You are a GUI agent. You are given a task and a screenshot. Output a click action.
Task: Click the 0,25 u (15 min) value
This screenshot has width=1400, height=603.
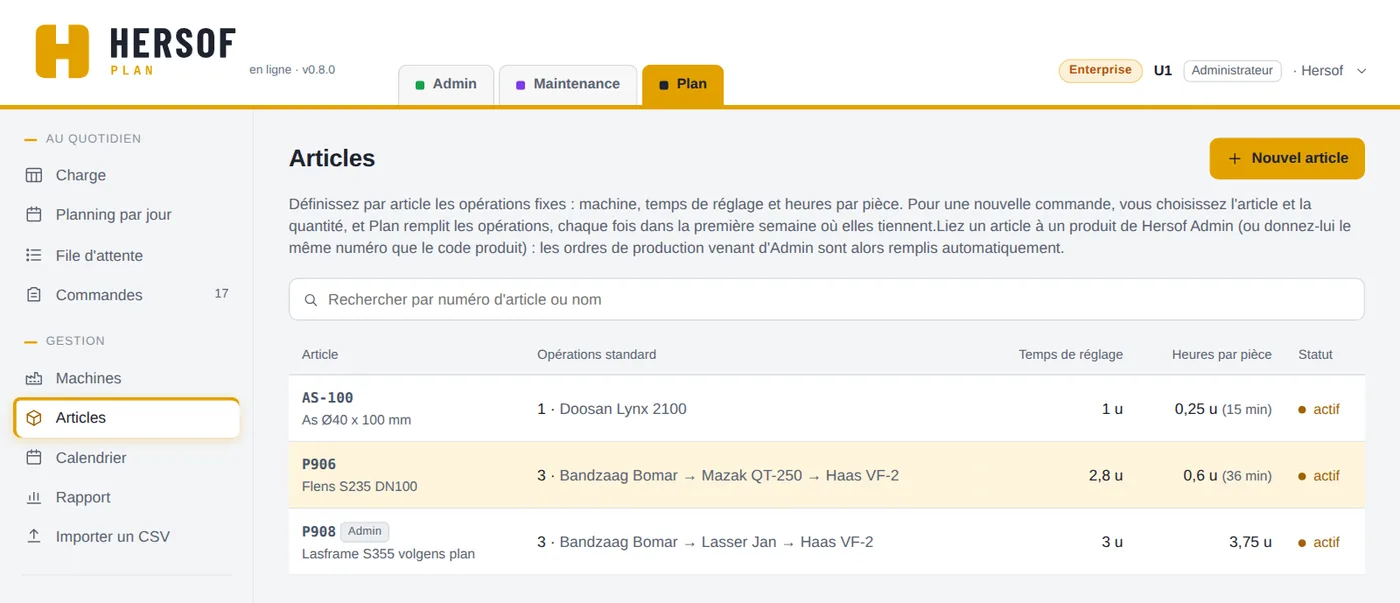[x=1223, y=409]
